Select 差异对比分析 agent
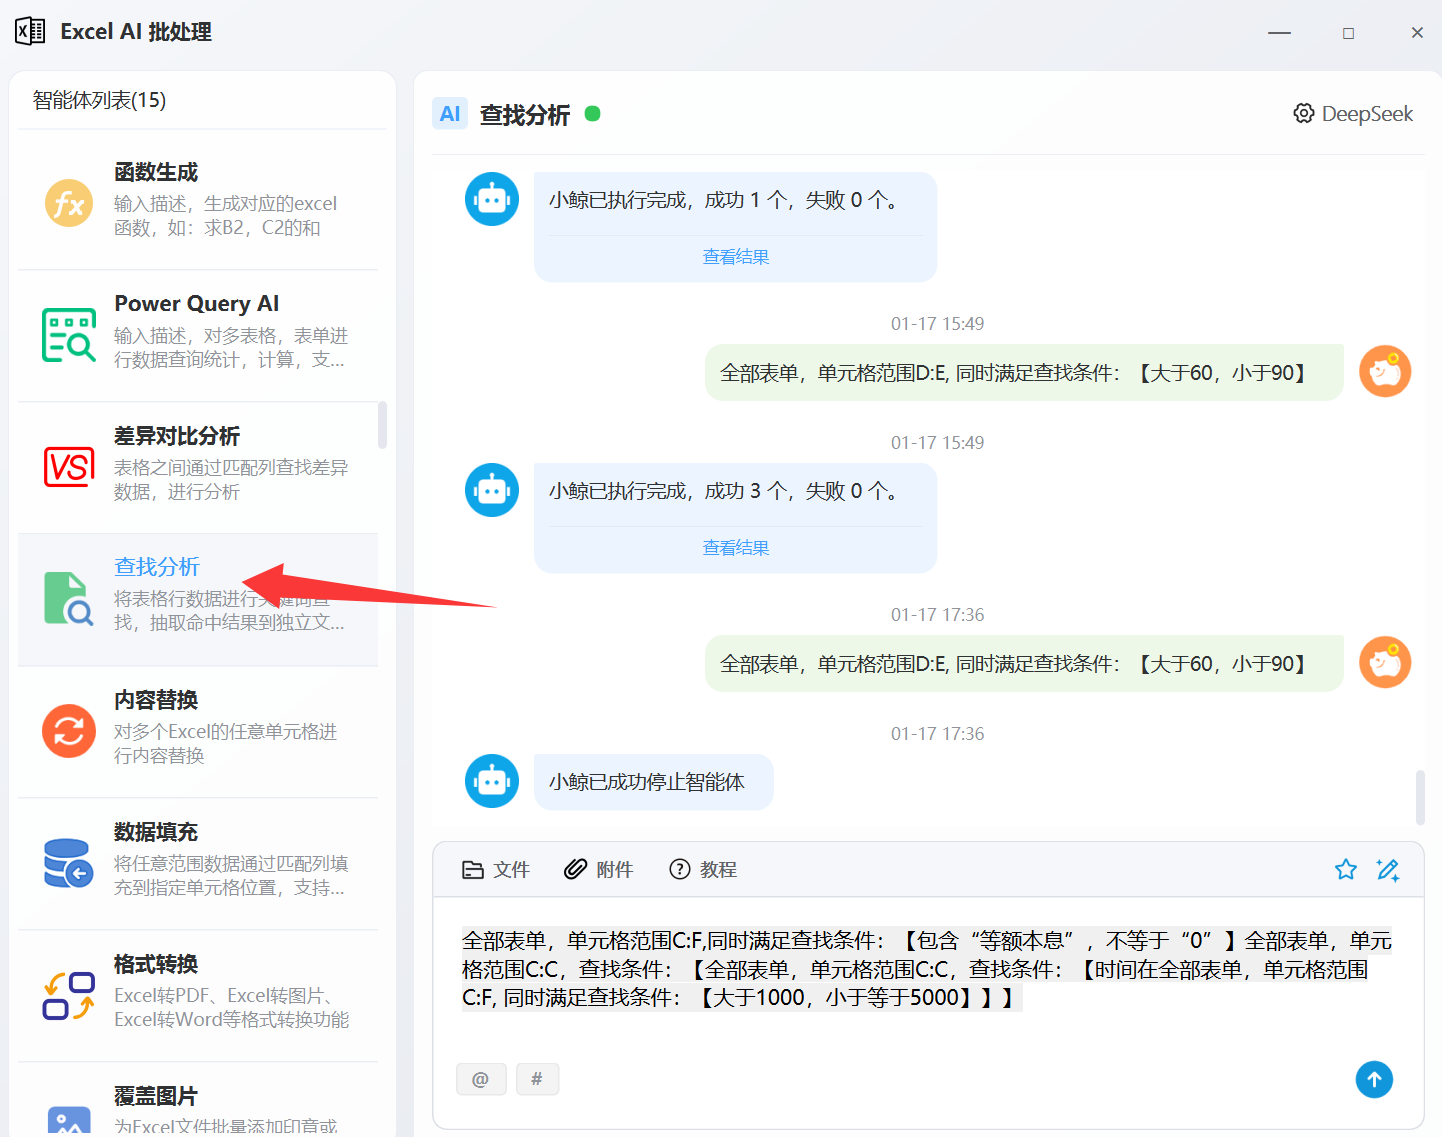 198,467
